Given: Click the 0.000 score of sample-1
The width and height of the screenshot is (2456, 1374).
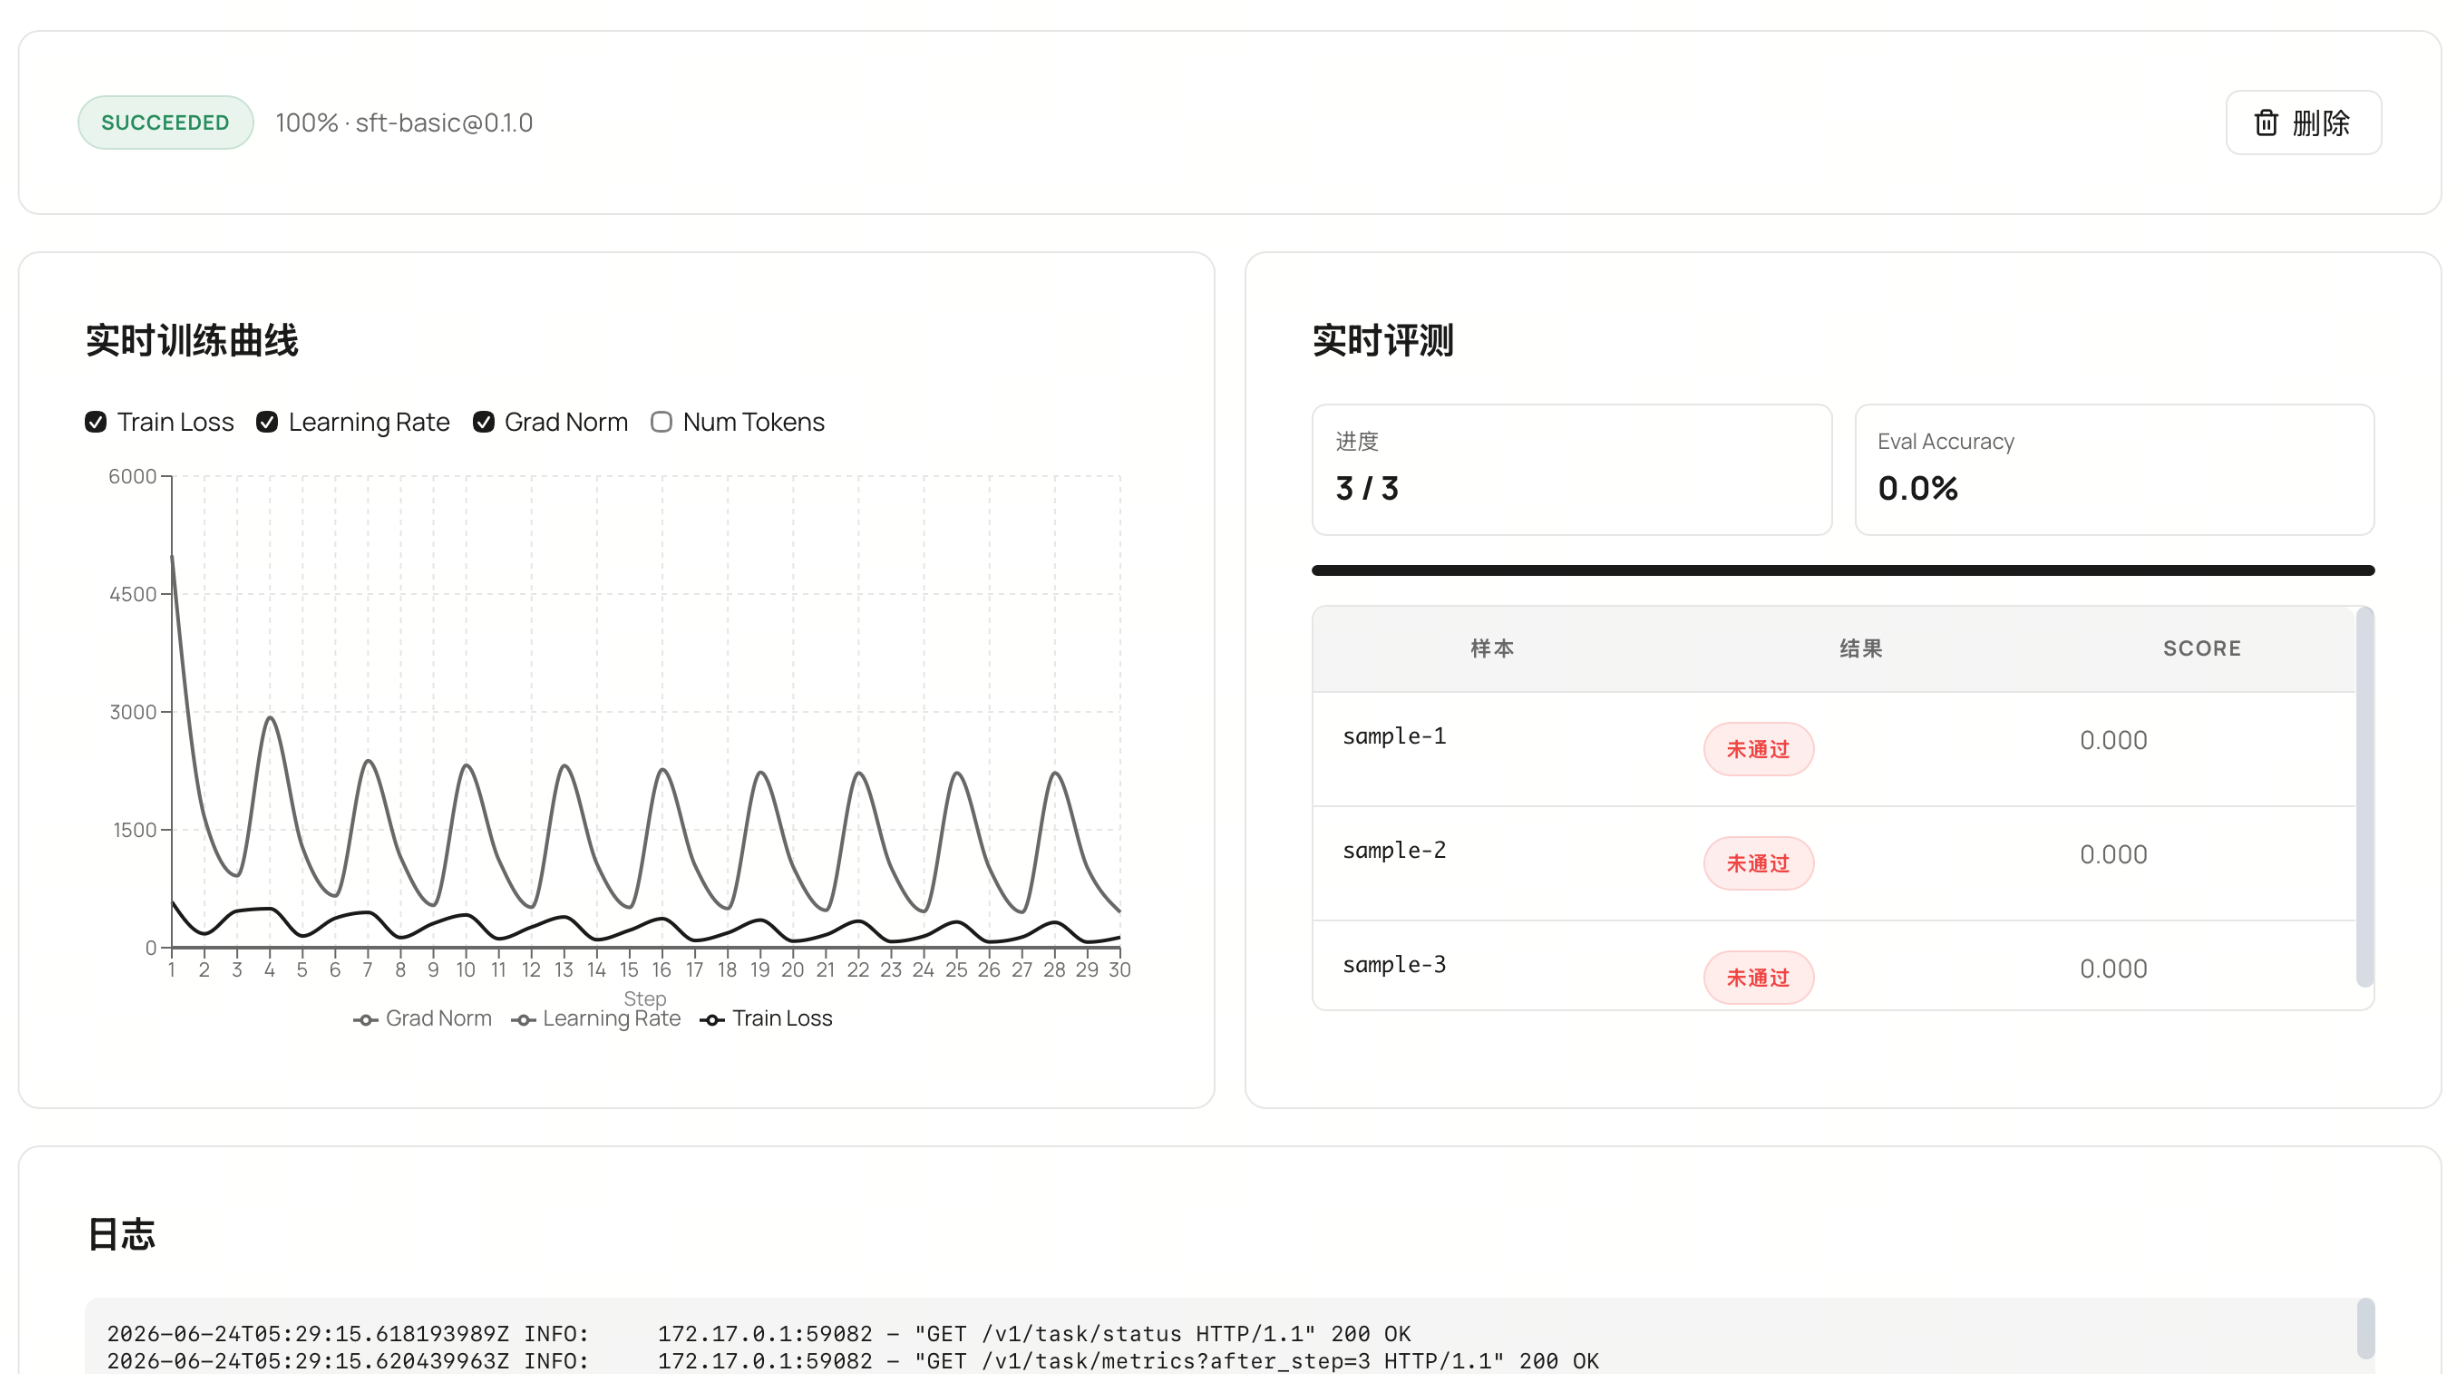Looking at the screenshot, I should pyautogui.click(x=2113, y=740).
